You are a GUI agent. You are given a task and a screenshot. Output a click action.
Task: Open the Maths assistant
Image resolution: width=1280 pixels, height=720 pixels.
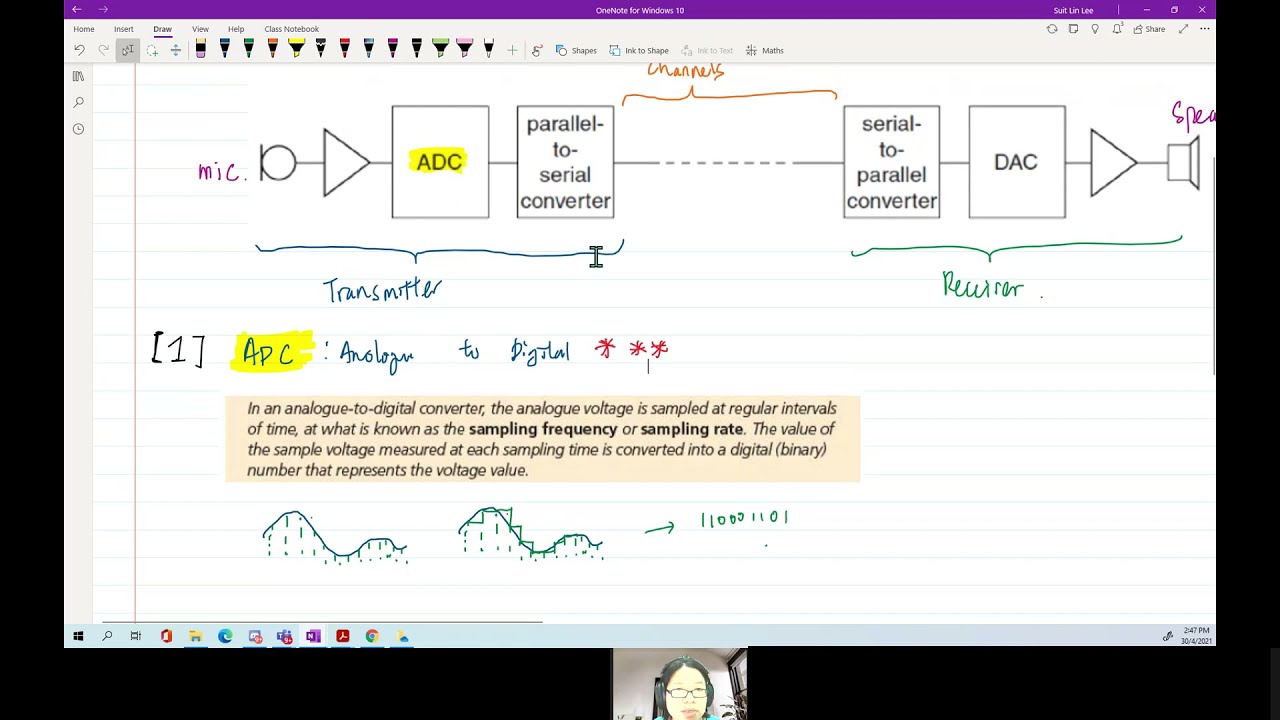[765, 50]
